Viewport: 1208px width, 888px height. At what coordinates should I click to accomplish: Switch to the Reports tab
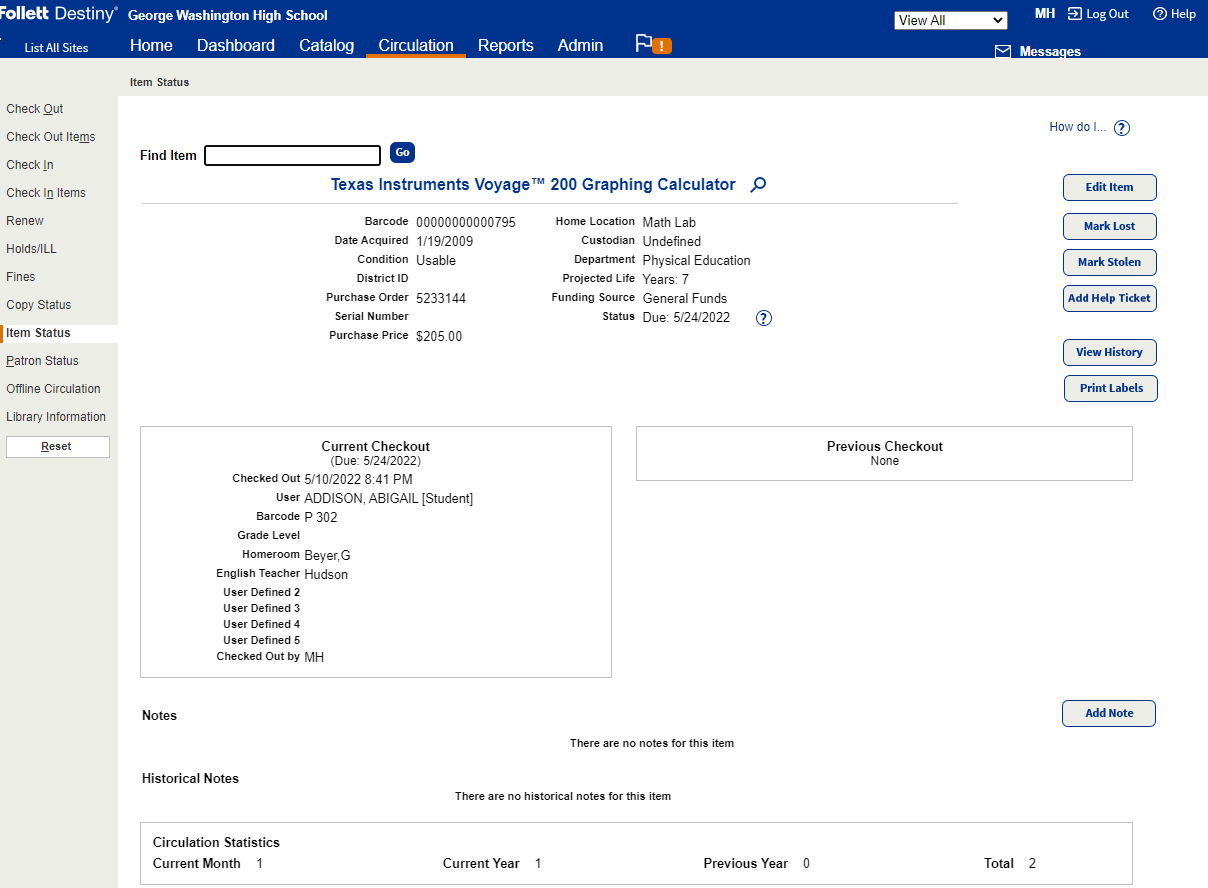point(505,45)
